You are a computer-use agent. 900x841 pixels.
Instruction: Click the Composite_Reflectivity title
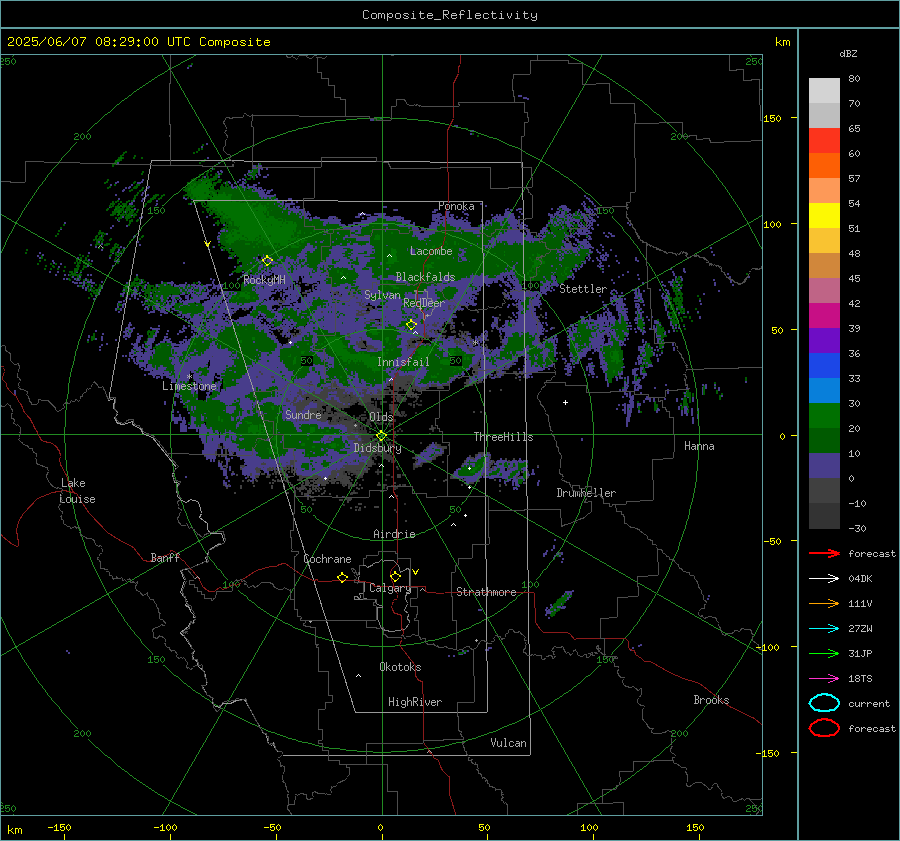coord(450,15)
